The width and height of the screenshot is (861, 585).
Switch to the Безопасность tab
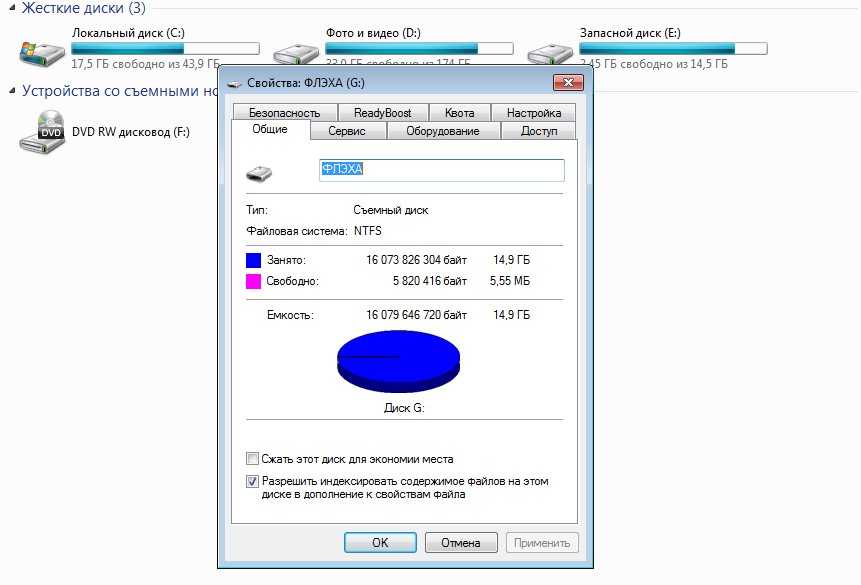(x=284, y=113)
